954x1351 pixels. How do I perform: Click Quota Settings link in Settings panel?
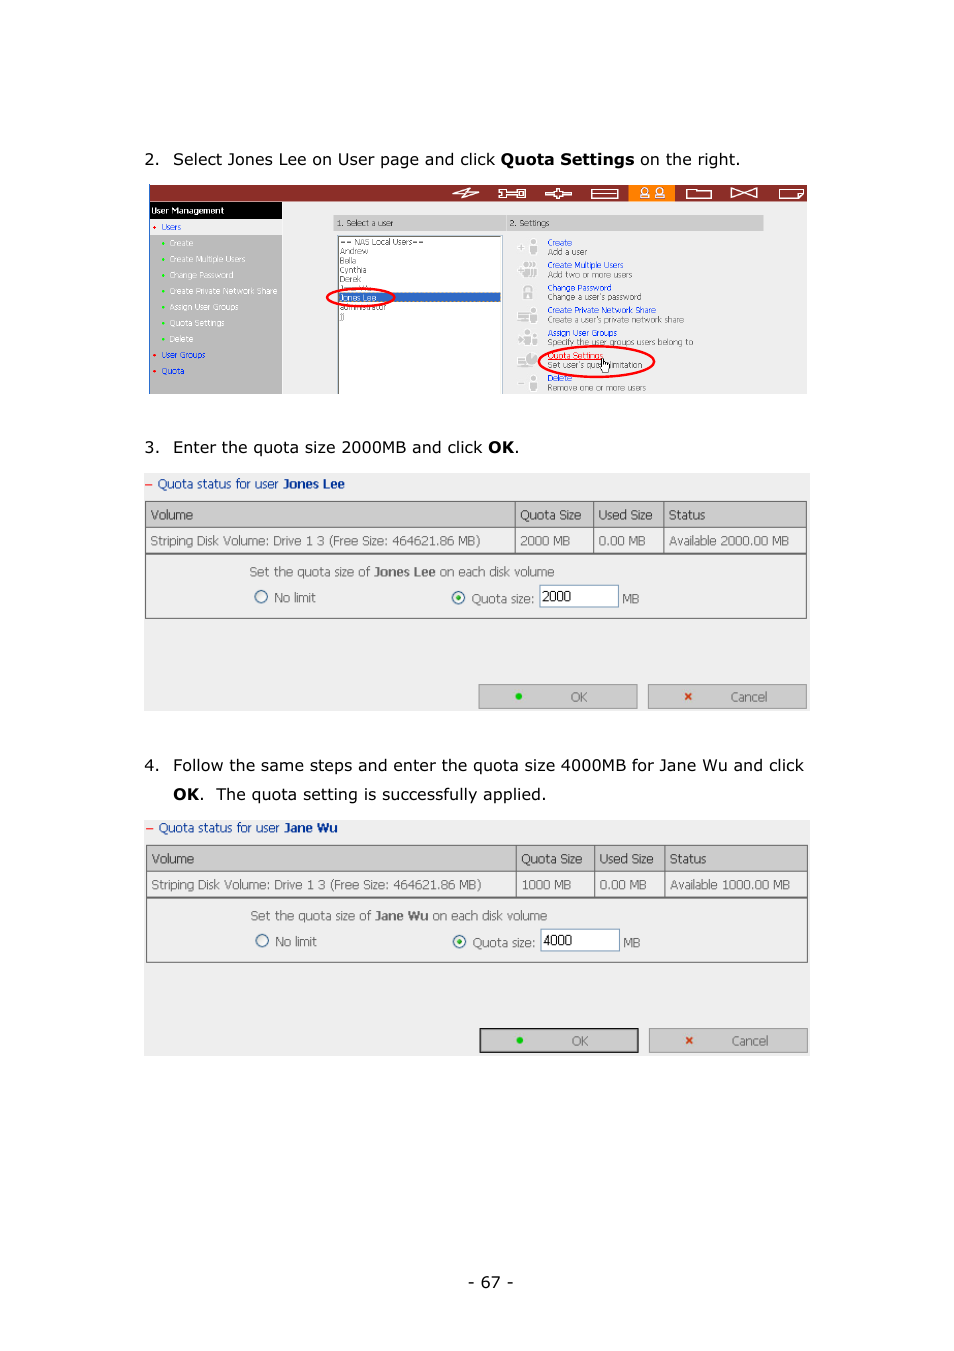(x=575, y=356)
